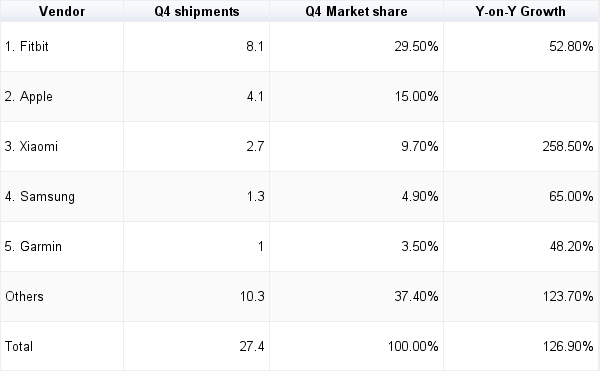
Task: Select the empty Apple growth cell
Action: click(x=521, y=96)
